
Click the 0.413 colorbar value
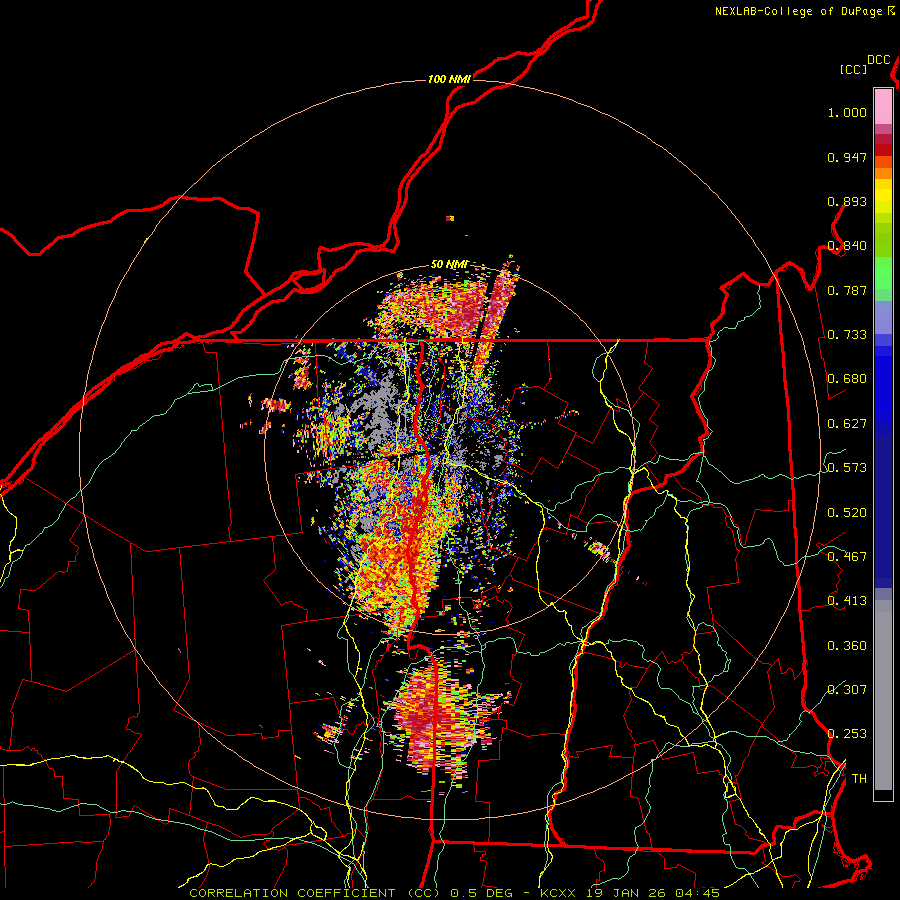click(x=847, y=601)
